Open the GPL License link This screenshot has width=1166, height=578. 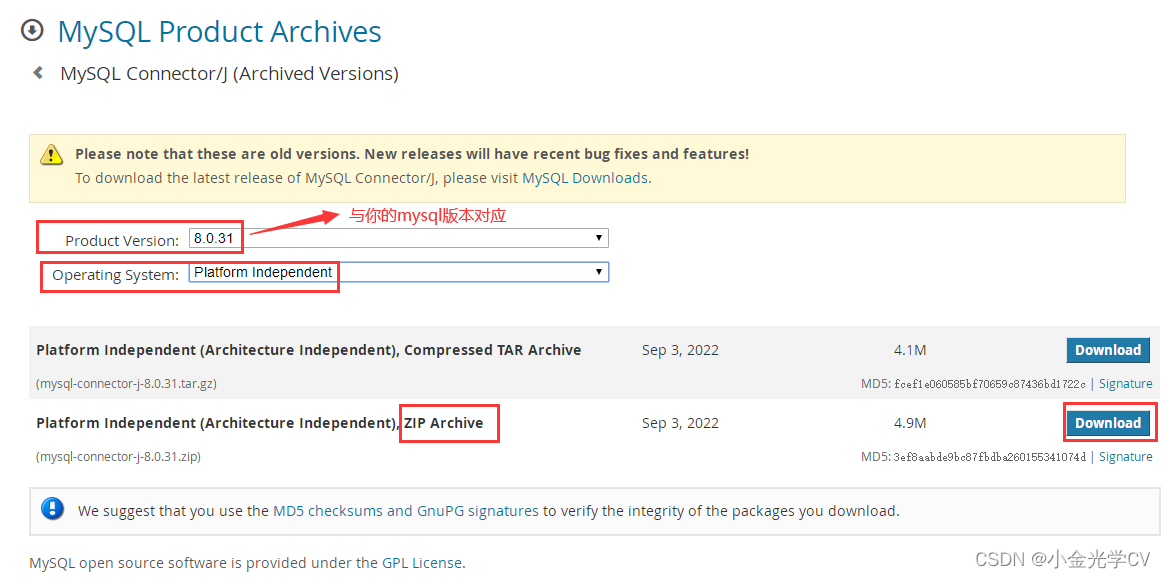click(422, 563)
